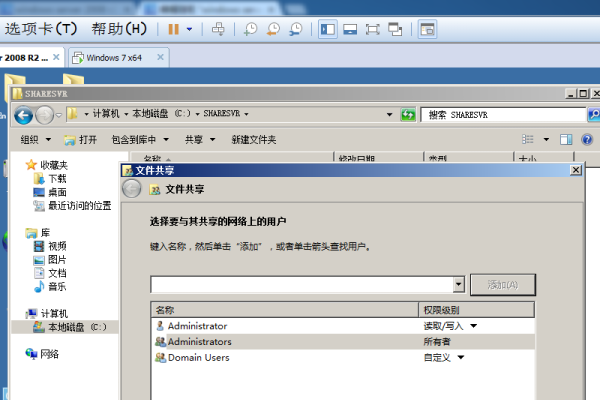The height and width of the screenshot is (400, 600).
Task: Open the dropdown arrow next to pause icon
Action: (189, 29)
